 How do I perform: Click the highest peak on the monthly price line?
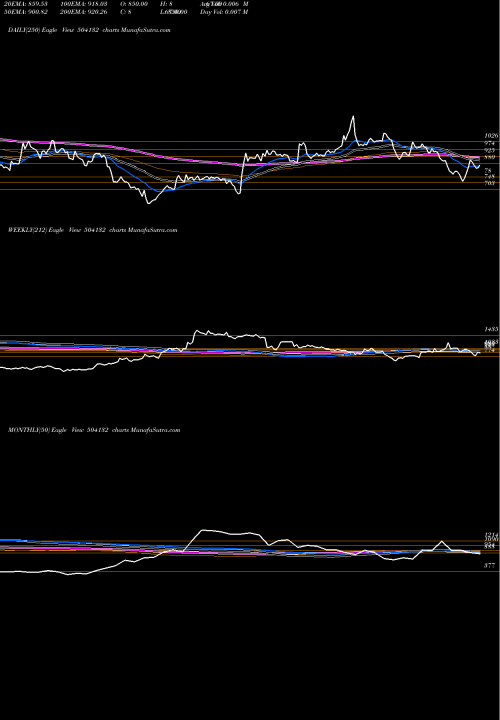[x=202, y=530]
